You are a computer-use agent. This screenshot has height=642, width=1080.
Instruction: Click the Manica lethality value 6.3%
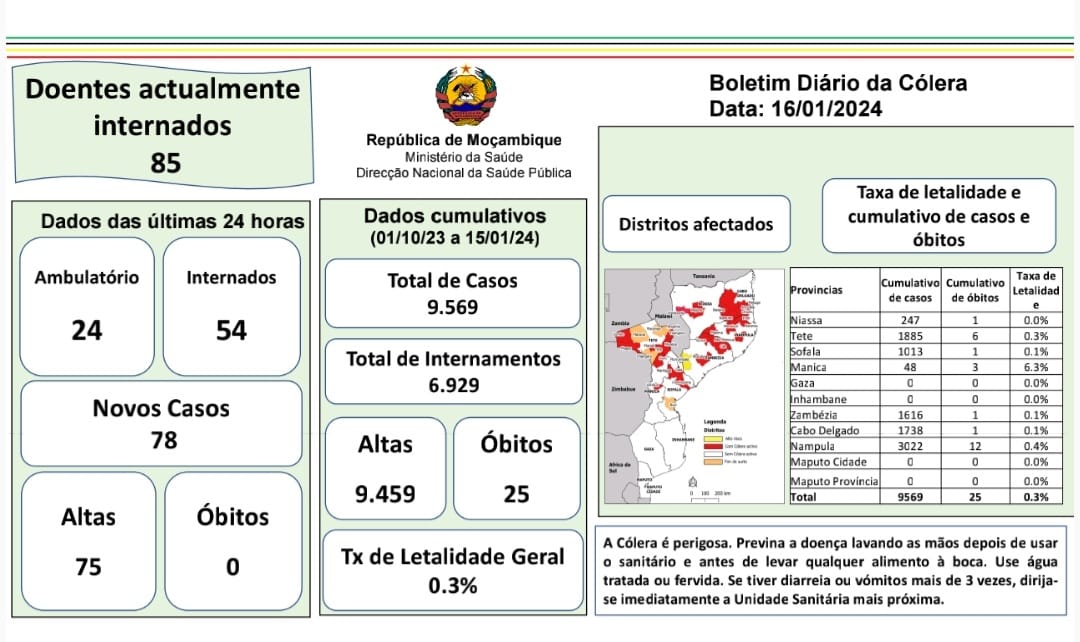1035,367
